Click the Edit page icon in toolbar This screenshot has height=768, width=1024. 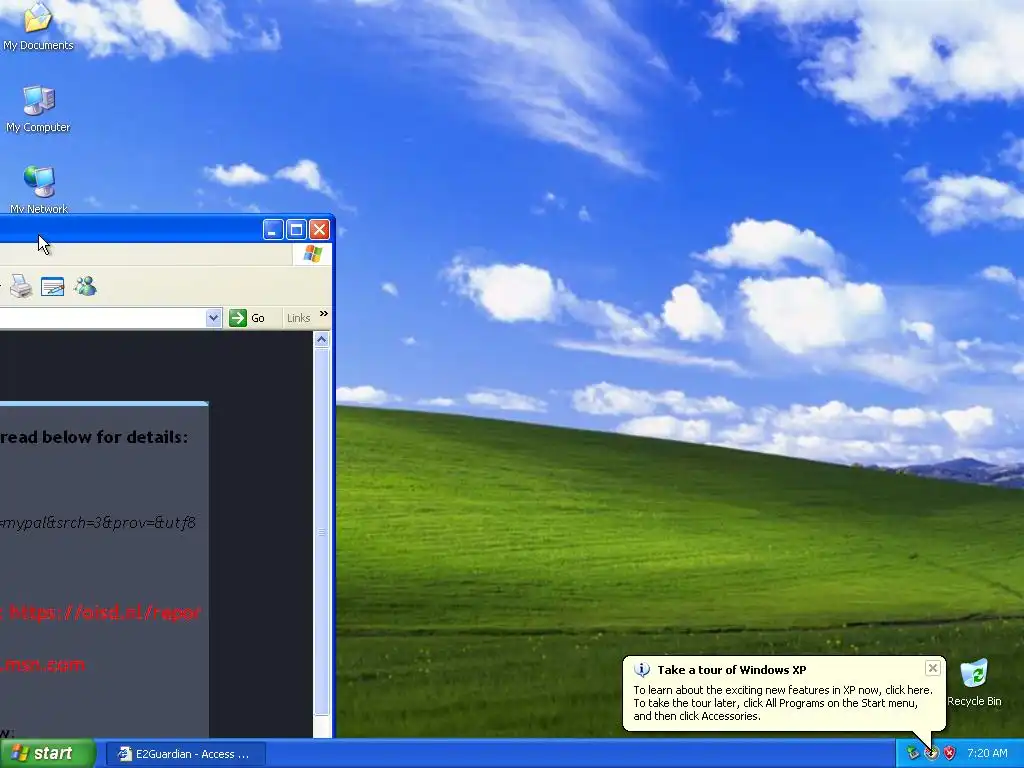[52, 286]
